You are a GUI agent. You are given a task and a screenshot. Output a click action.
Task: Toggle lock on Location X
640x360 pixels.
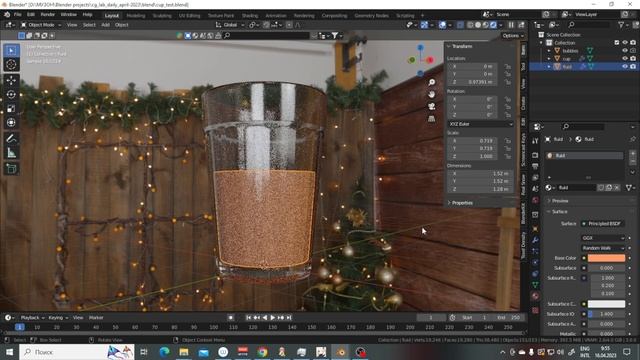click(507, 67)
